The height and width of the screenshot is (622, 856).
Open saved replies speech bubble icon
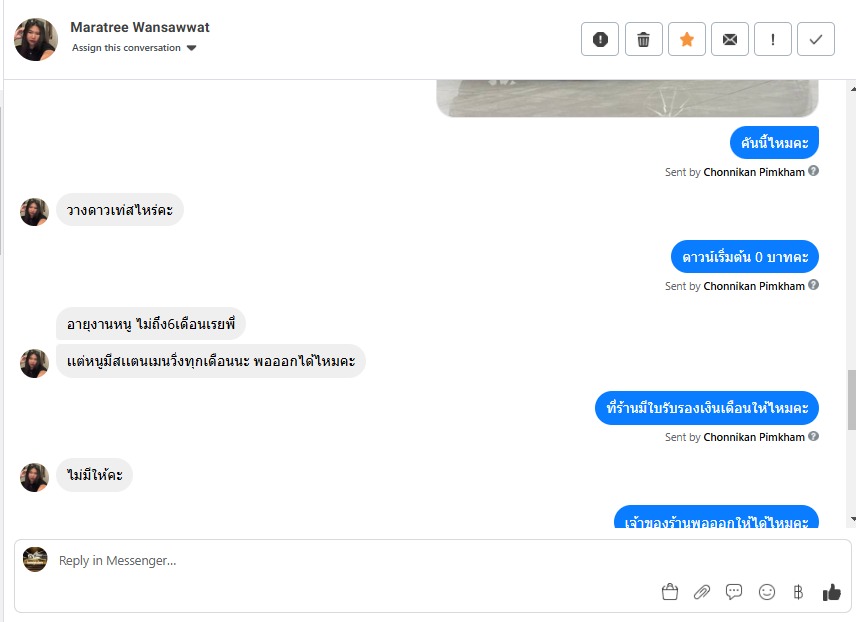(734, 592)
